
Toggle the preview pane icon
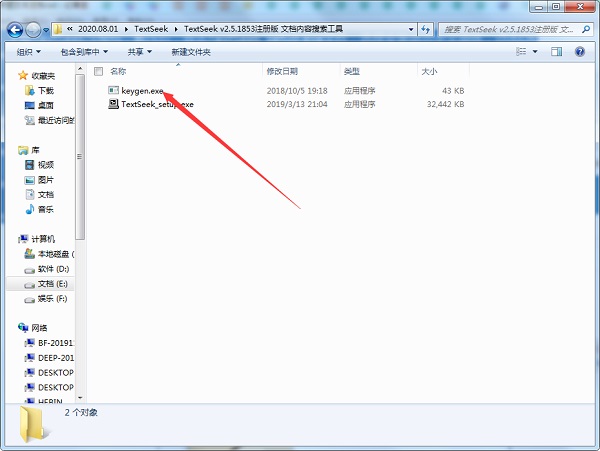(556, 52)
